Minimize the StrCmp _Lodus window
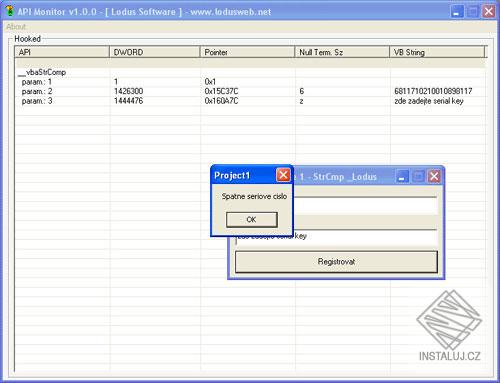Image resolution: width=500 pixels, height=383 pixels. click(403, 177)
